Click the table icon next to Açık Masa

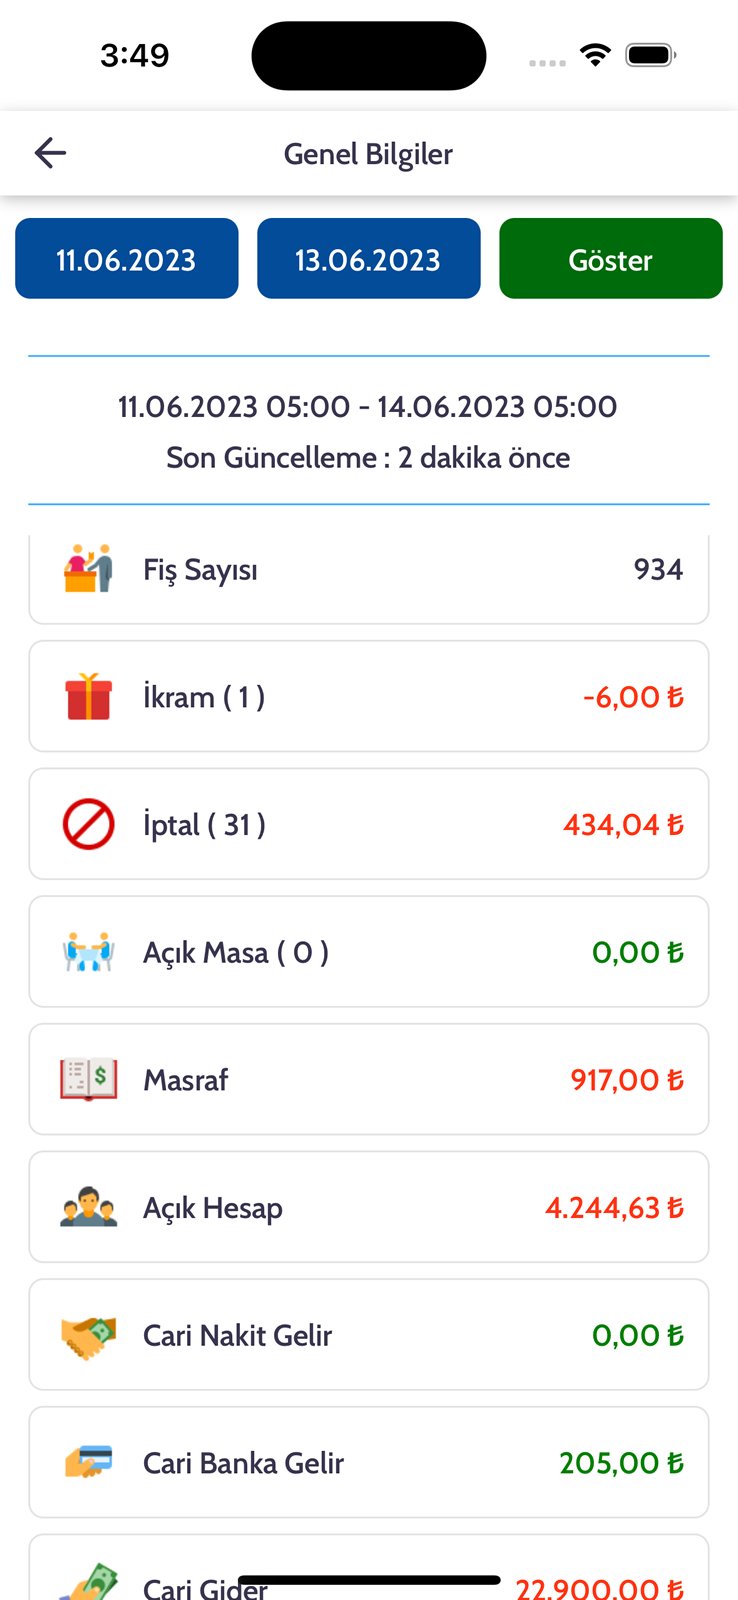click(88, 952)
